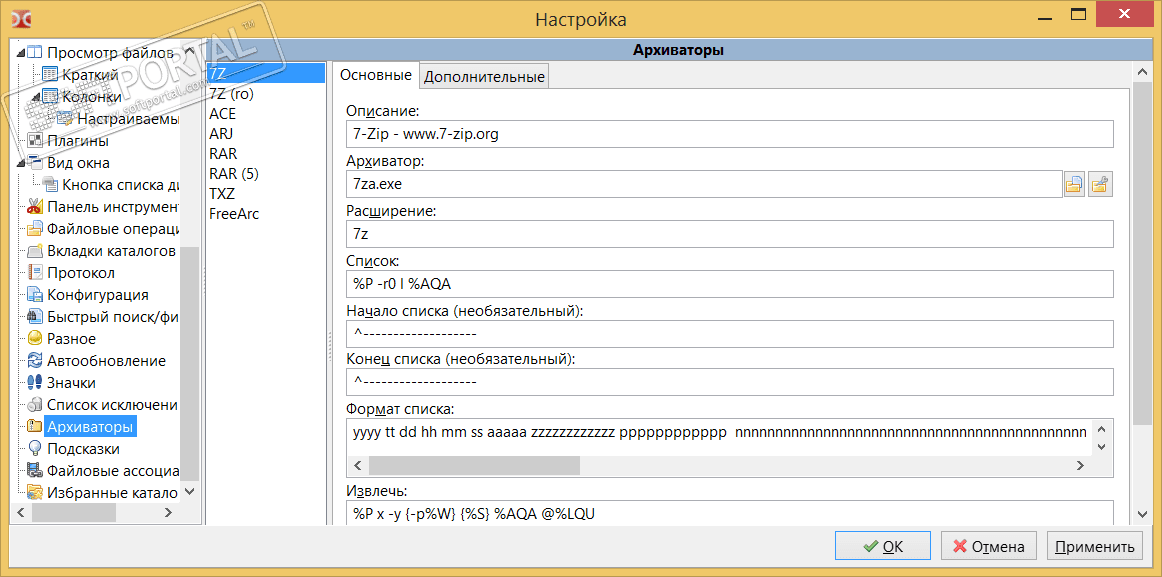The height and width of the screenshot is (577, 1162).
Task: Select ARJ in the archiver list
Action: pyautogui.click(x=265, y=133)
